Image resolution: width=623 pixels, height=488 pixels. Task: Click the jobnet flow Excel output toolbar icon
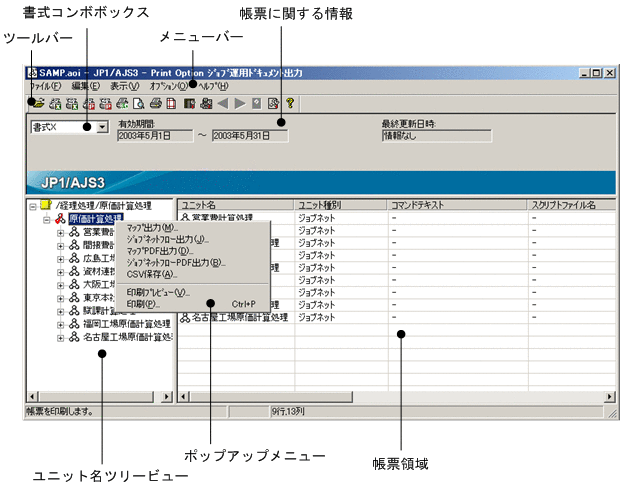coord(72,104)
